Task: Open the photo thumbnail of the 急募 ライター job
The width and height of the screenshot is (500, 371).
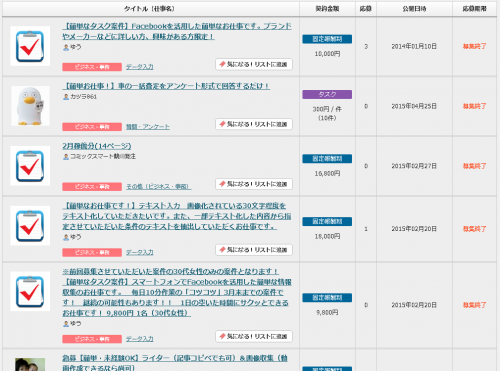Action: [x=30, y=365]
